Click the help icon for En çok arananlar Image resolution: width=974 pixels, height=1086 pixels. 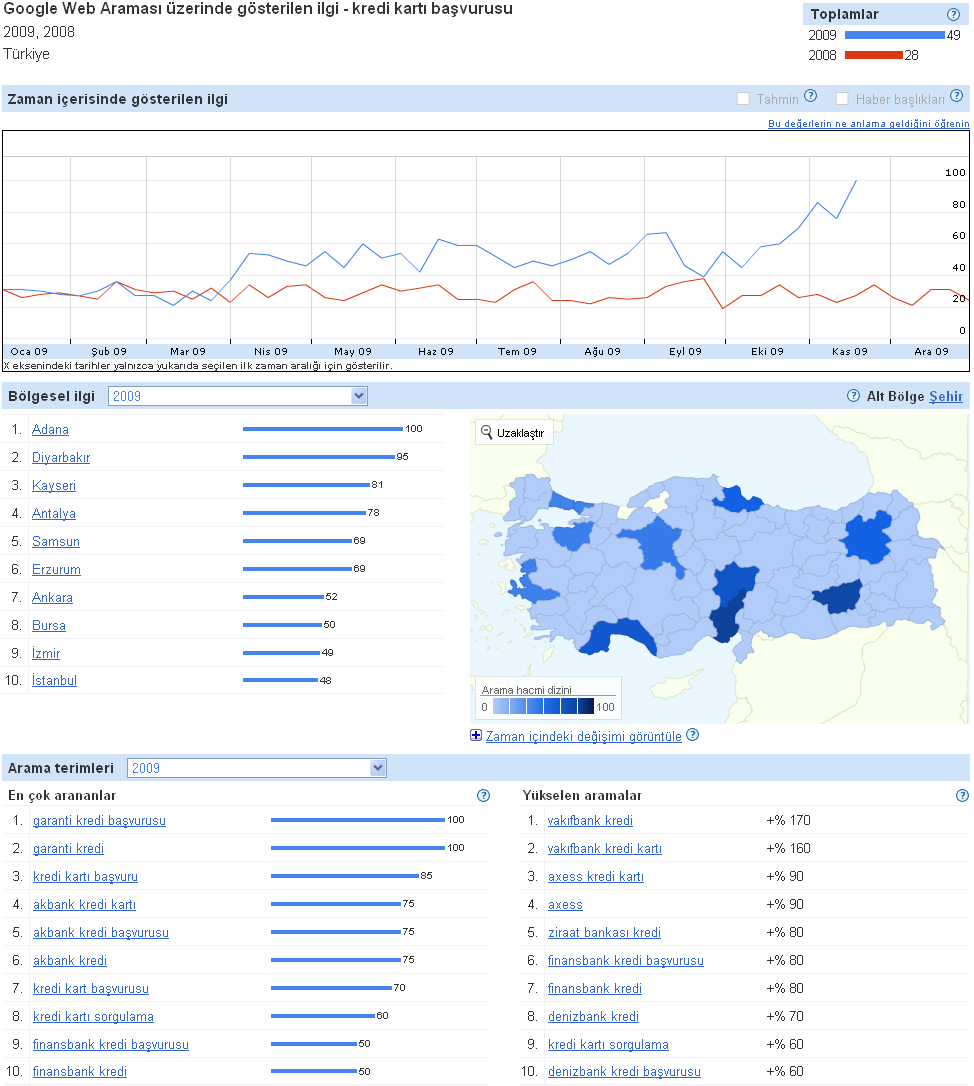pos(484,795)
